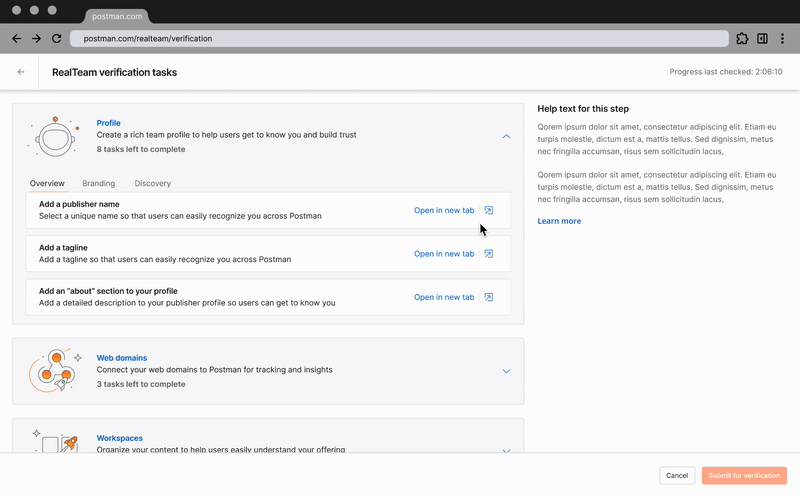This screenshot has height=496, width=800.
Task: Go back with the browser back arrow
Action: 16,38
